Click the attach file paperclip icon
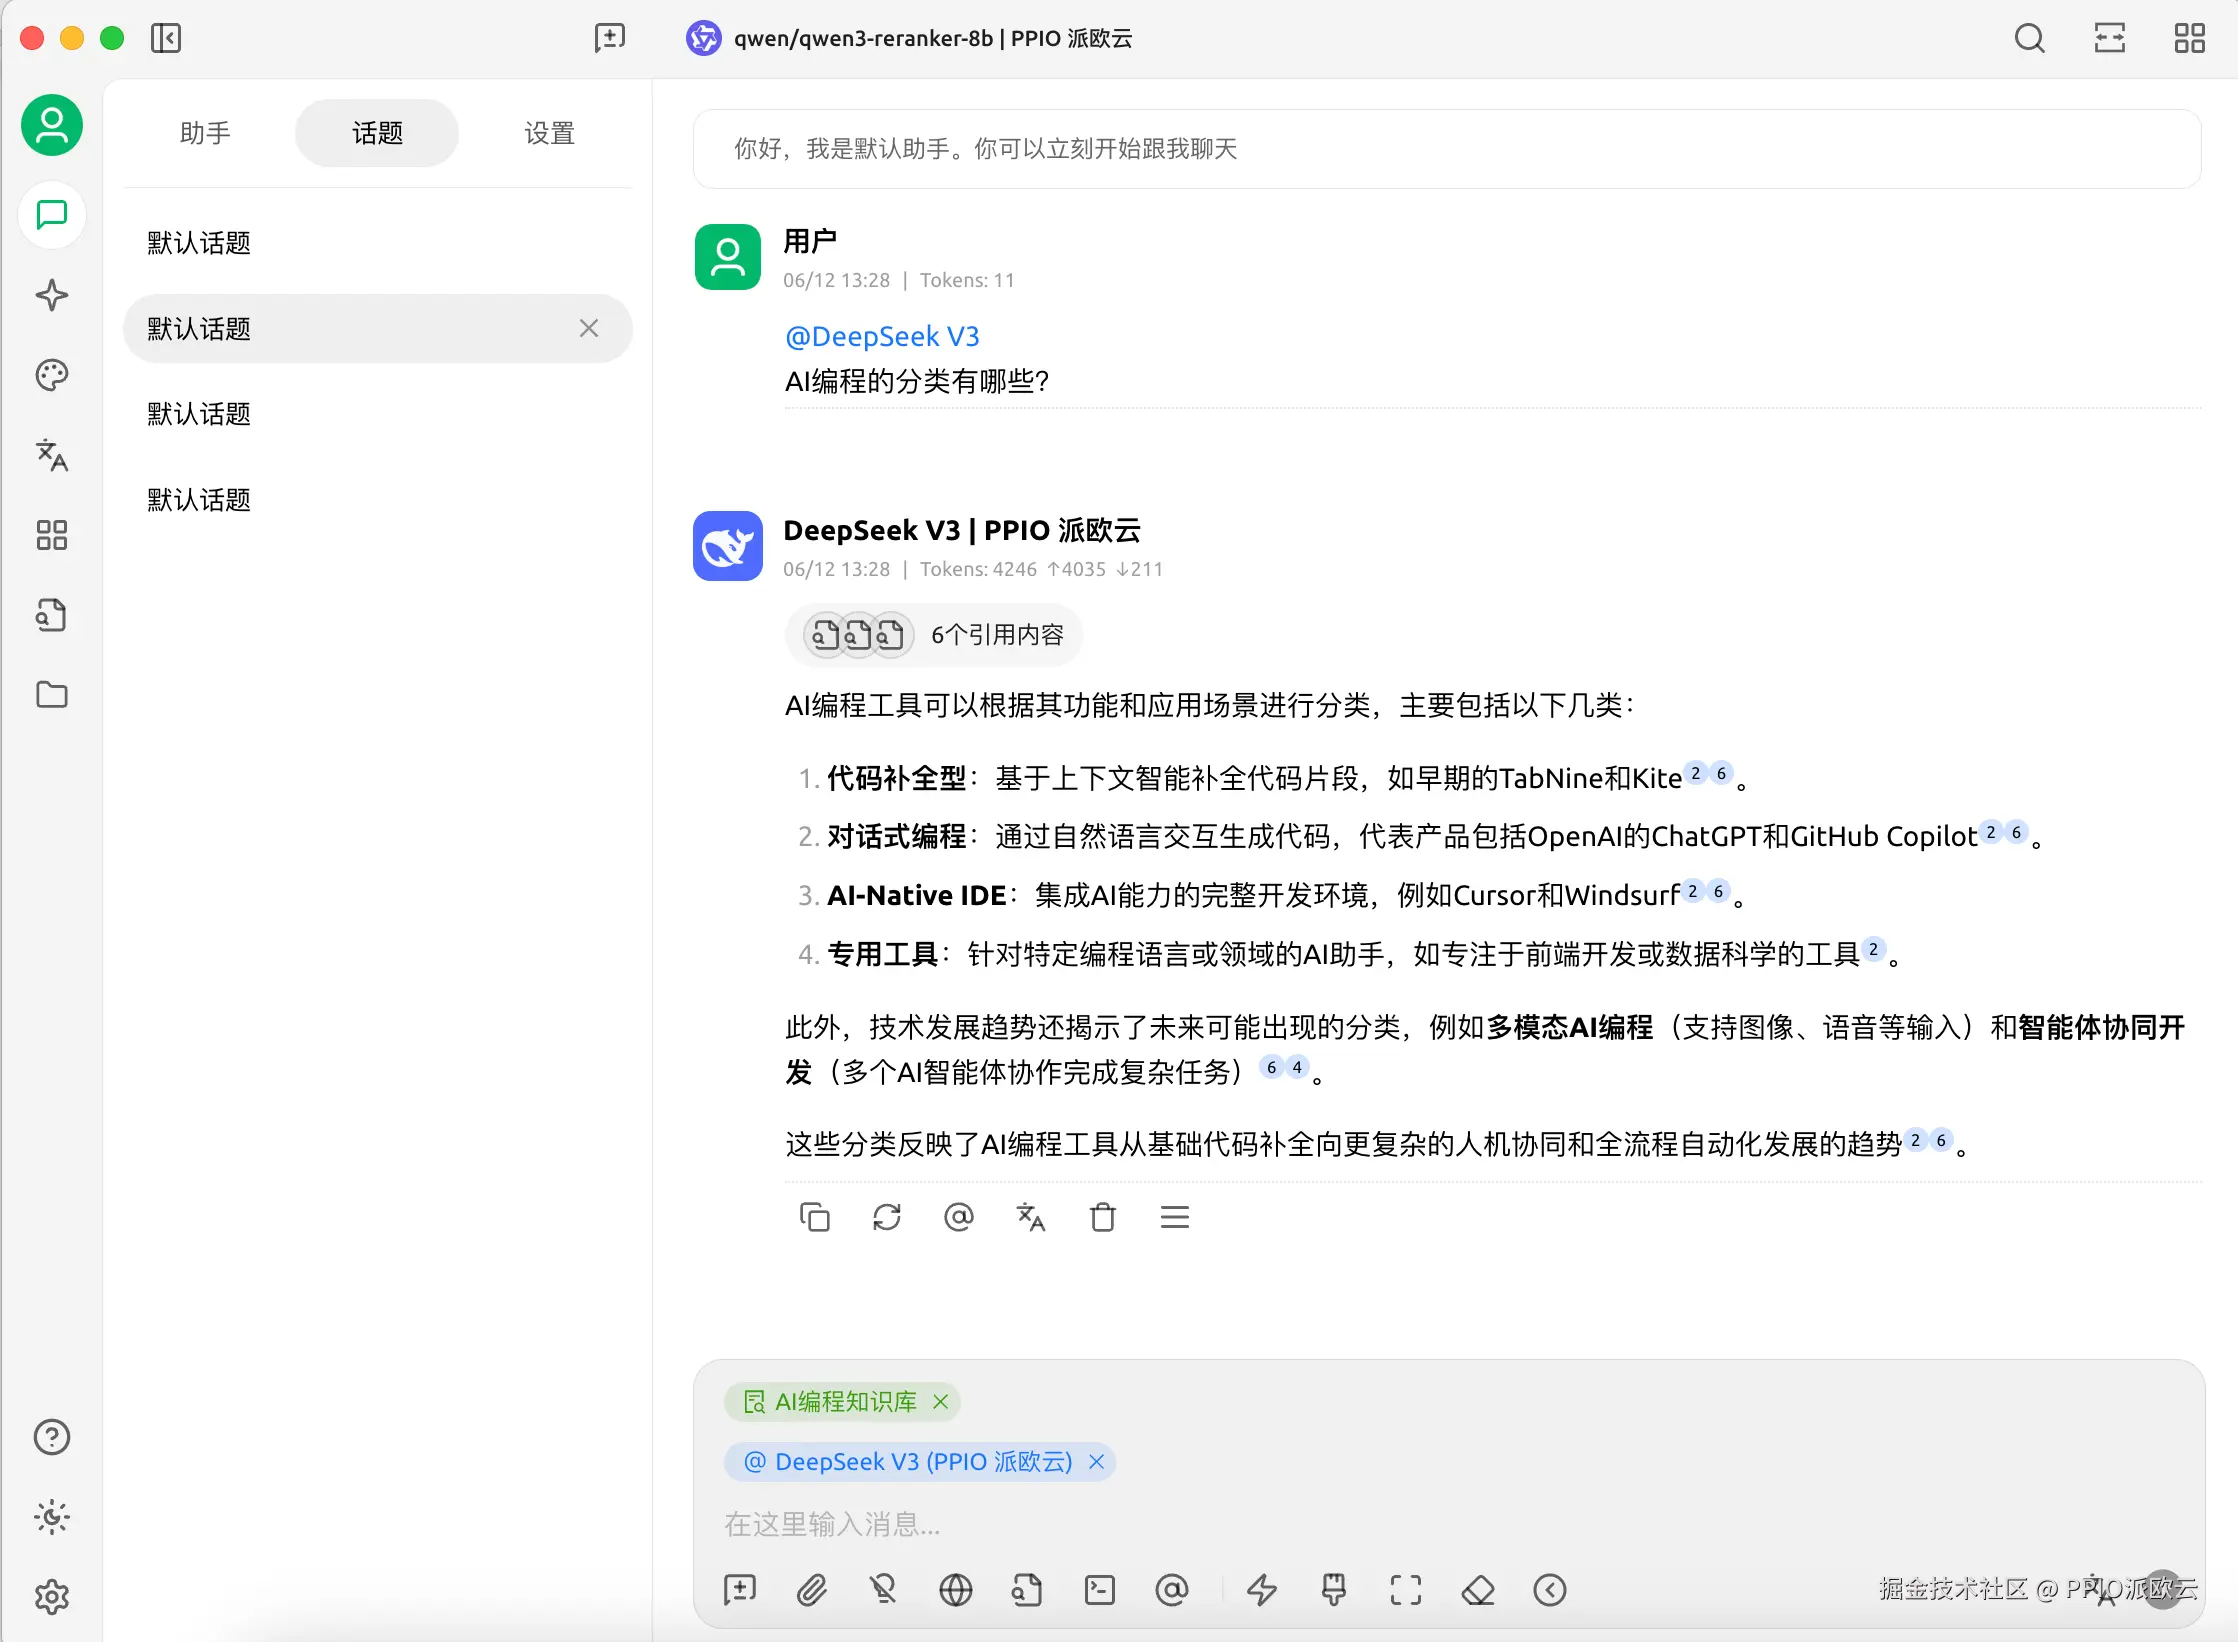The image size is (2238, 1642). coord(811,1589)
